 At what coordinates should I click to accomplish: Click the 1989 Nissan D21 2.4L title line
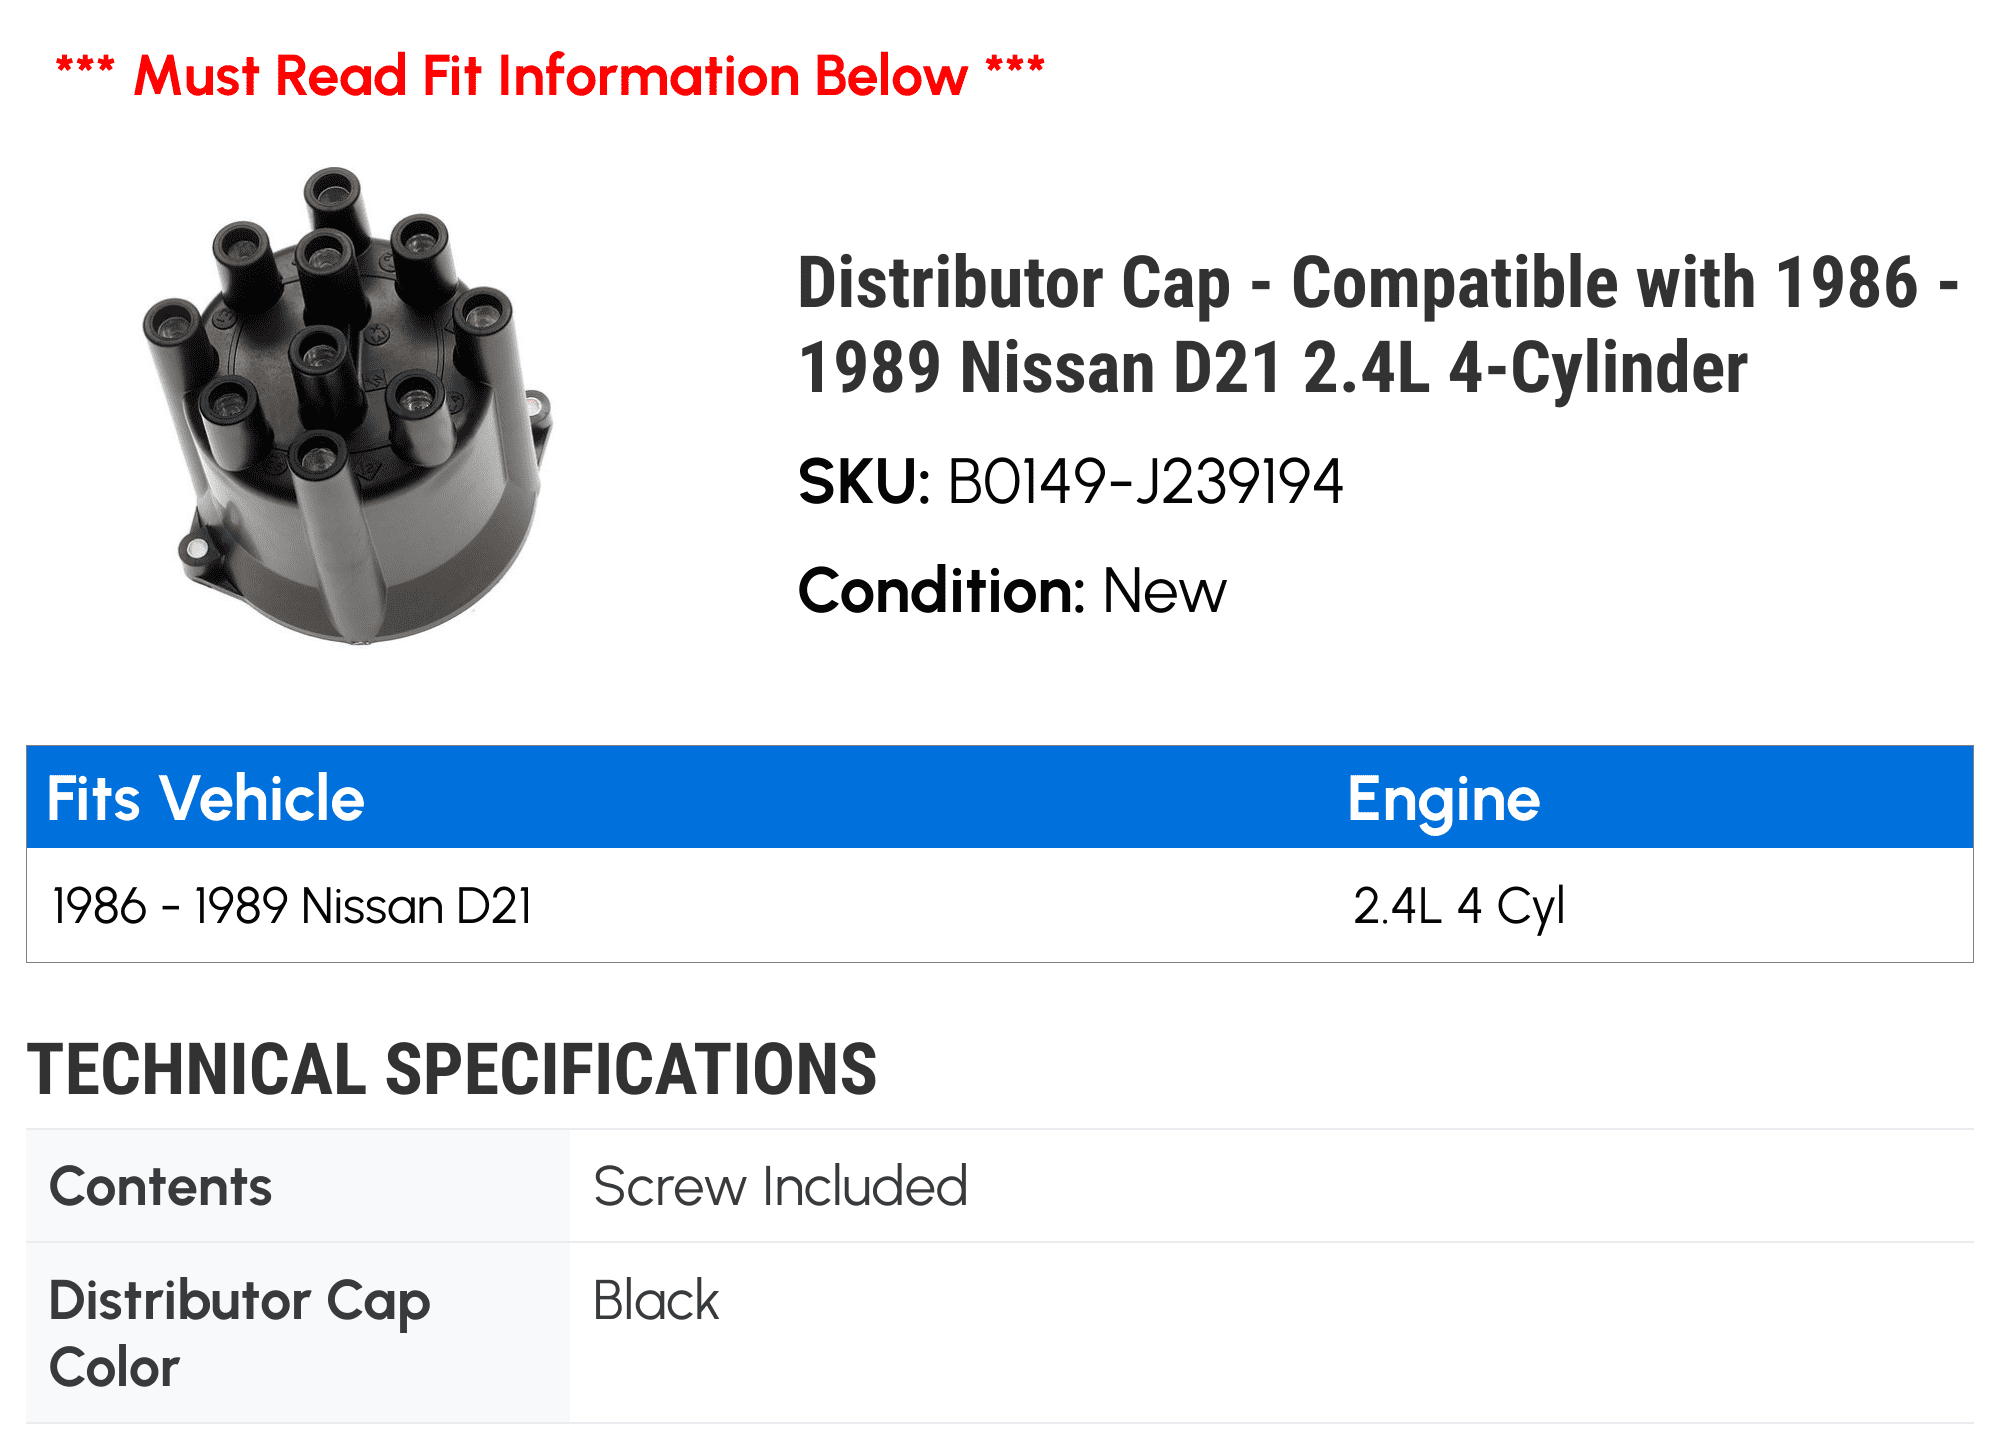click(x=1272, y=368)
